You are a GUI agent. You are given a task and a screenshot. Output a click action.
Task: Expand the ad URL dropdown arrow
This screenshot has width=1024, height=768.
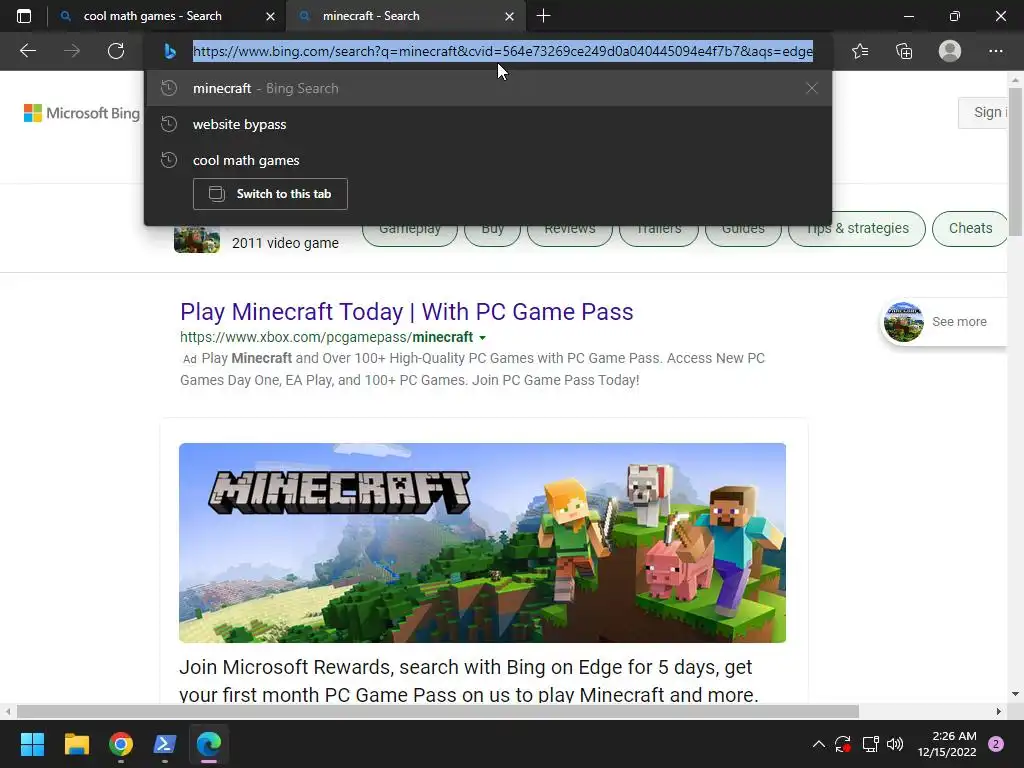tap(483, 338)
